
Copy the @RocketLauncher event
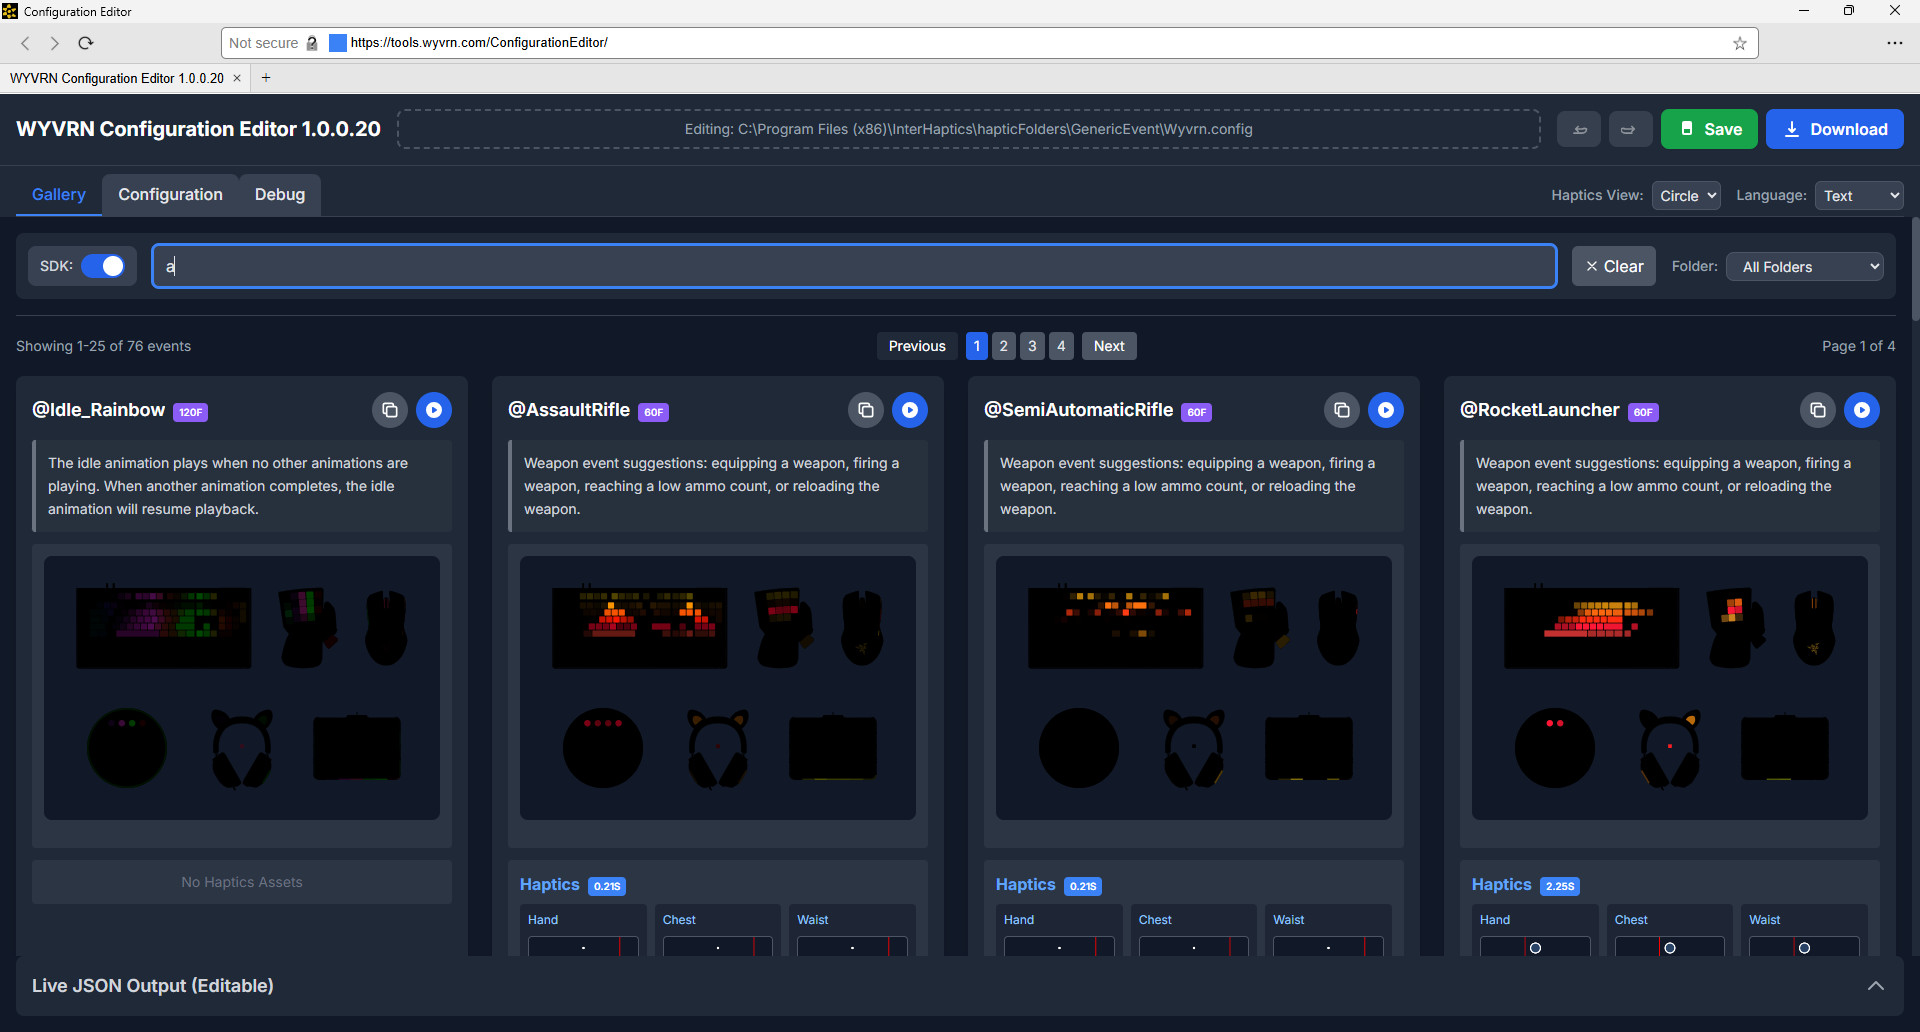point(1817,410)
